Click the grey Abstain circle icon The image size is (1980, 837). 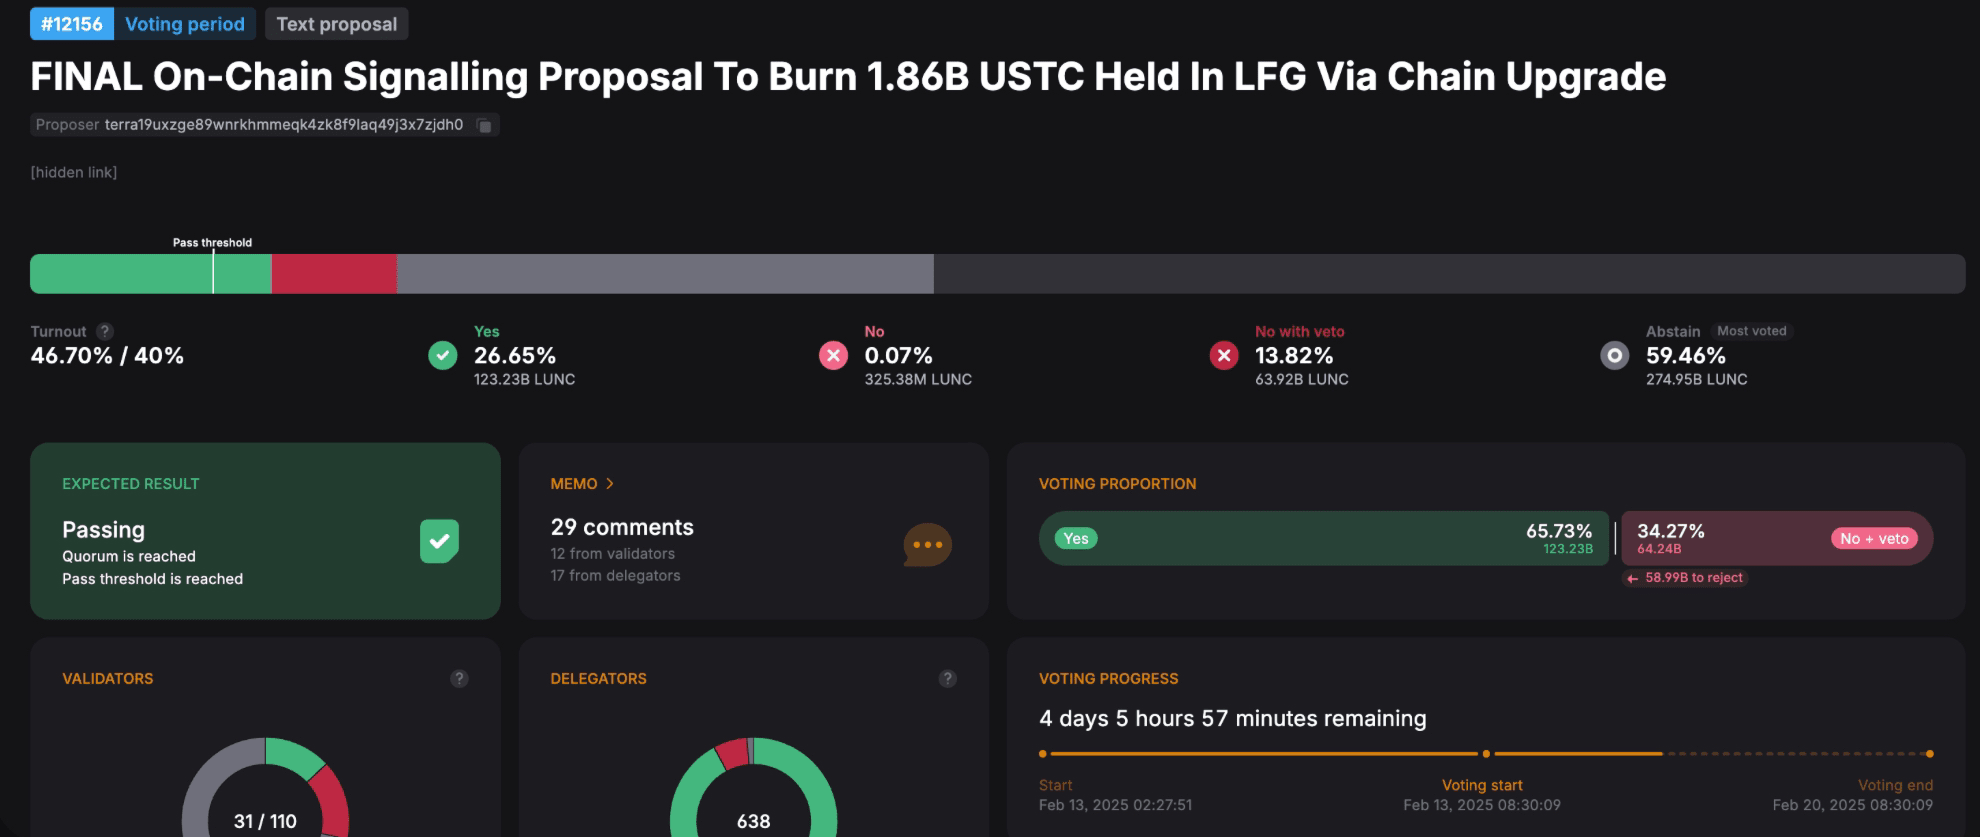[x=1615, y=355]
